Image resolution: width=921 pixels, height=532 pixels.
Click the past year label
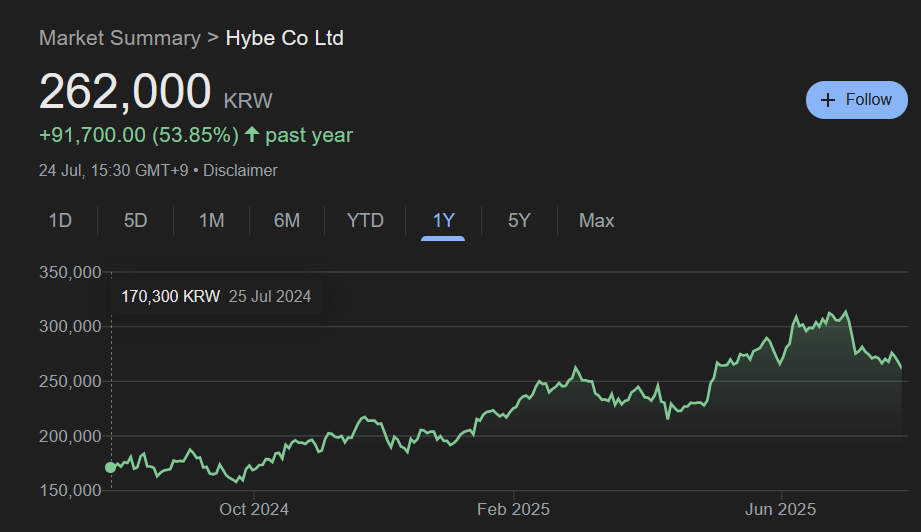pos(309,135)
